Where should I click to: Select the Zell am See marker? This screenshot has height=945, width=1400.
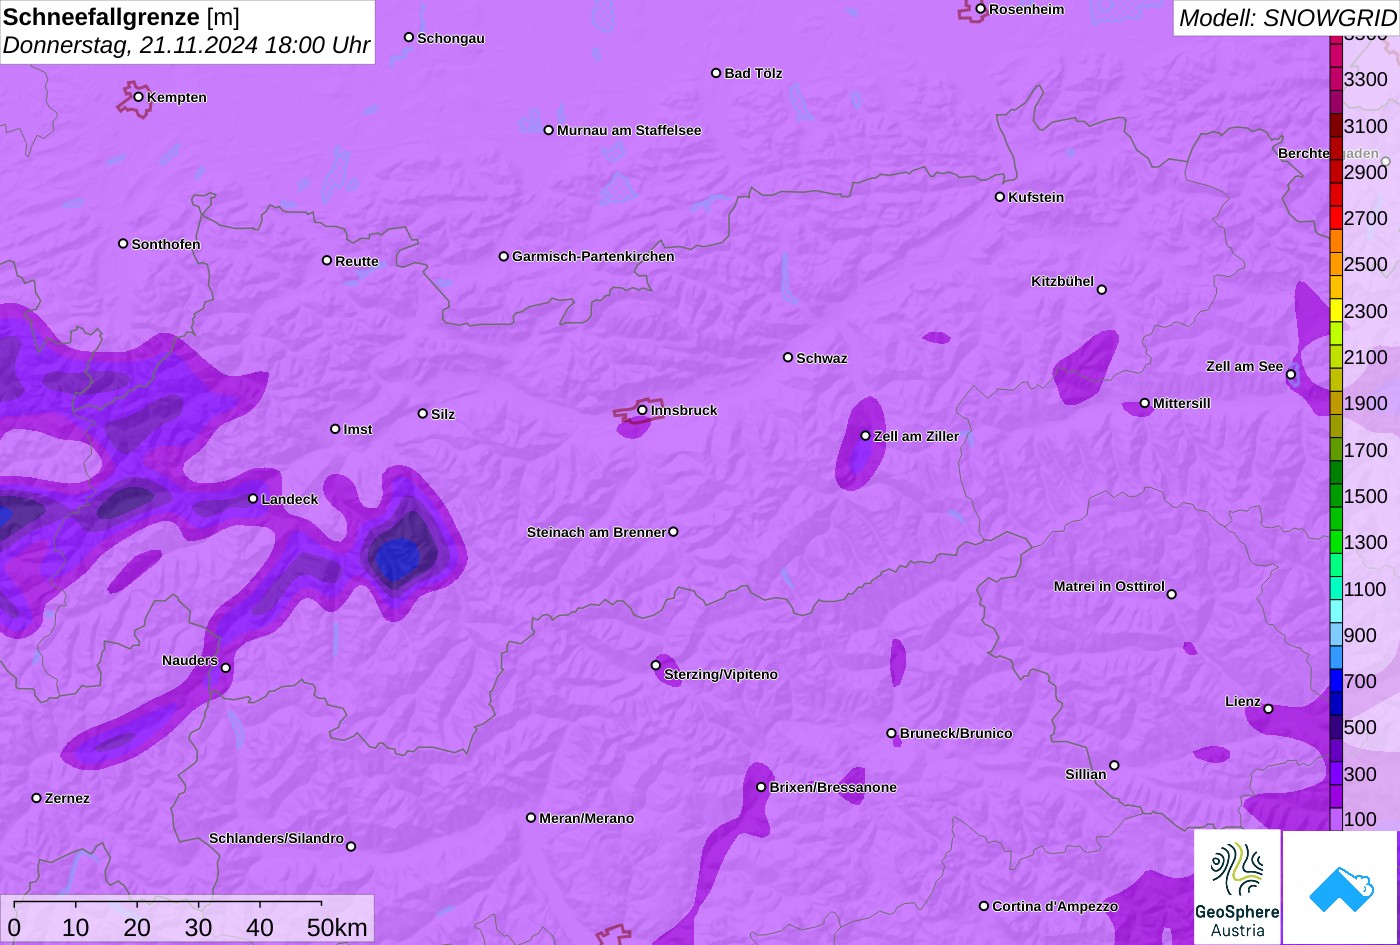[x=1291, y=375]
